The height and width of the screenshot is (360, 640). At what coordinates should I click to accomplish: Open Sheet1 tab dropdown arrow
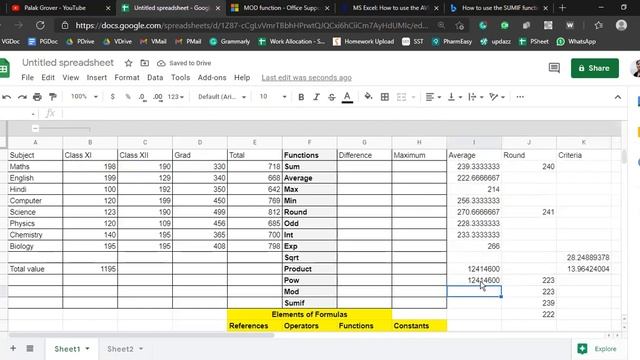[87, 349]
